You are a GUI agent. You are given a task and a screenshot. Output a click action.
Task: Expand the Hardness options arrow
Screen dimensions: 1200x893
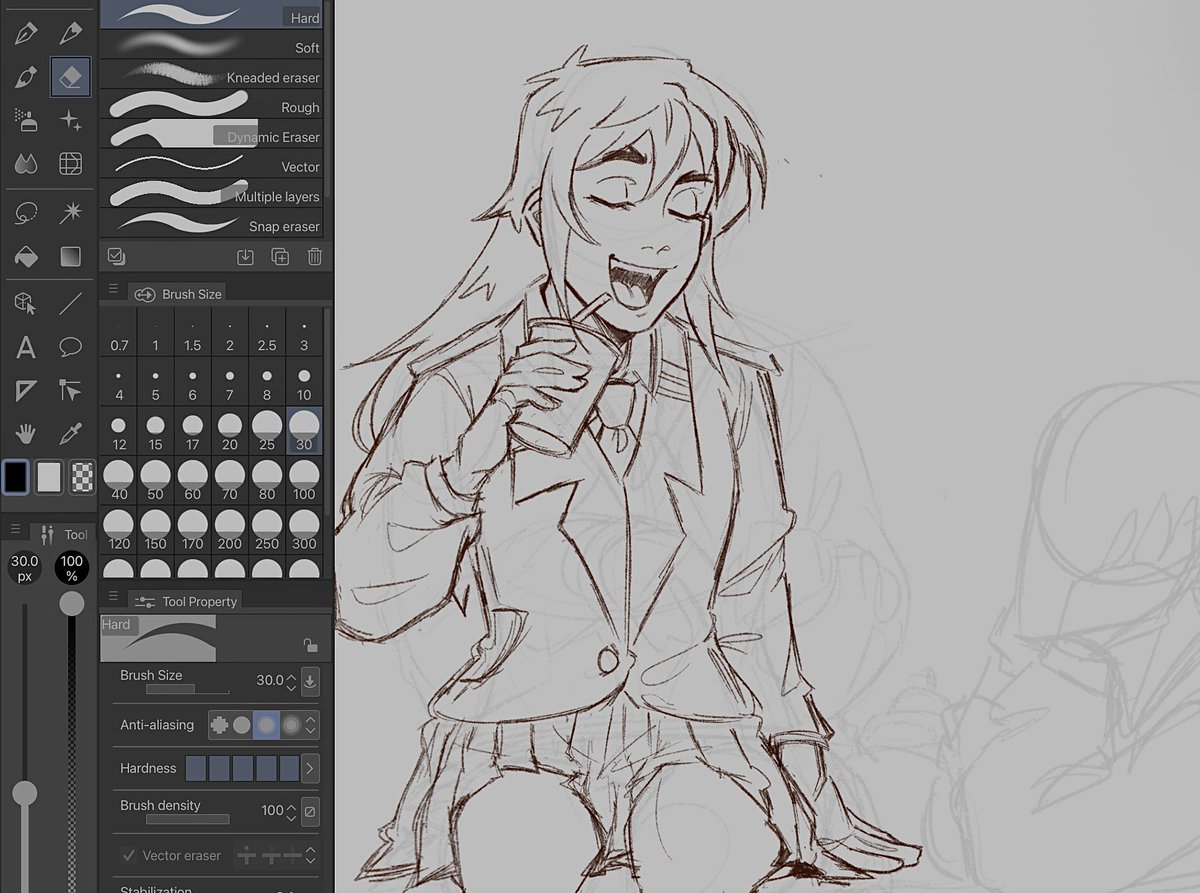(310, 769)
